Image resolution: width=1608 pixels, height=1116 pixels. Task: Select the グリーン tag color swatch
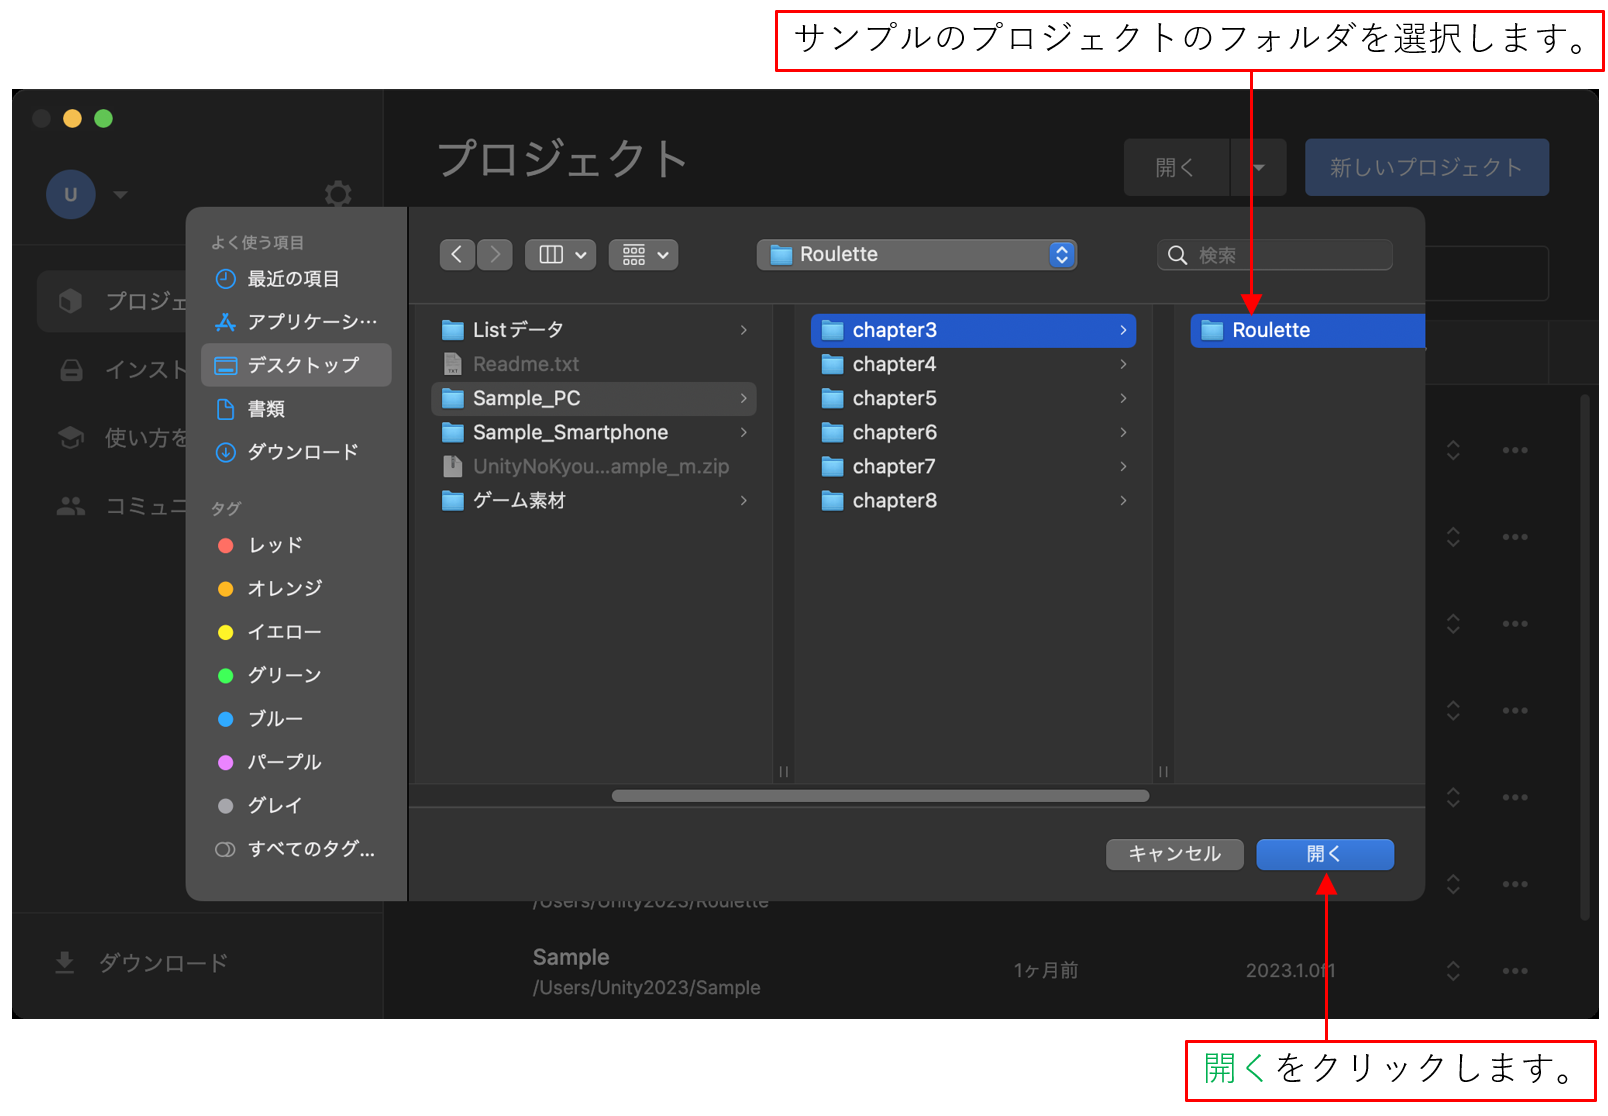pyautogui.click(x=225, y=675)
